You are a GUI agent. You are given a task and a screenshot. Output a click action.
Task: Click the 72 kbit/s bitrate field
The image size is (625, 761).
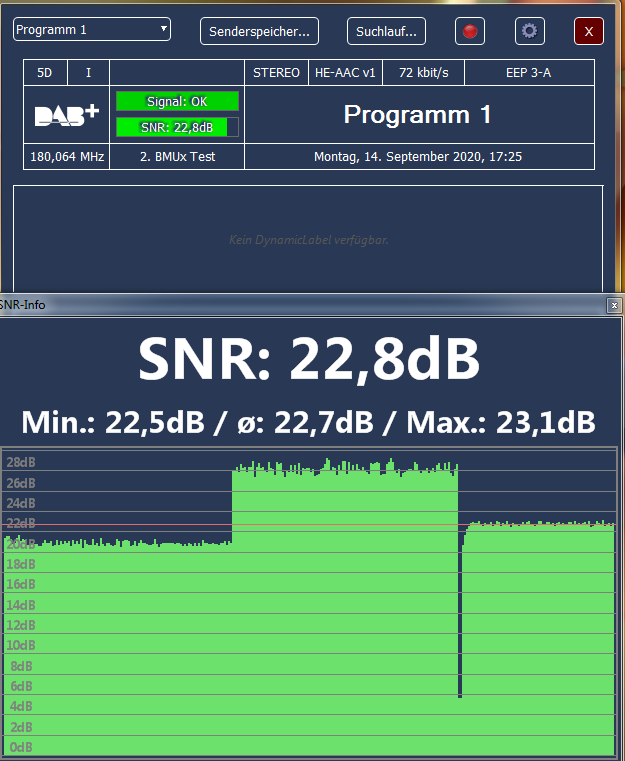click(x=424, y=73)
